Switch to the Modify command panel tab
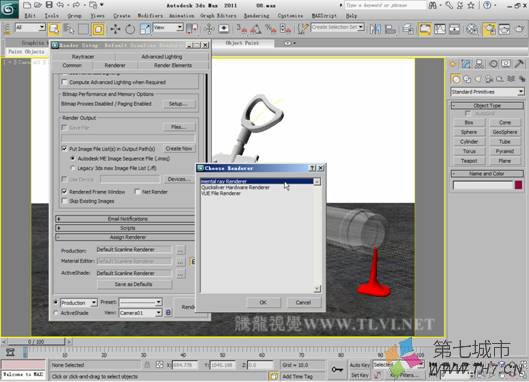The height and width of the screenshot is (382, 529). click(466, 64)
